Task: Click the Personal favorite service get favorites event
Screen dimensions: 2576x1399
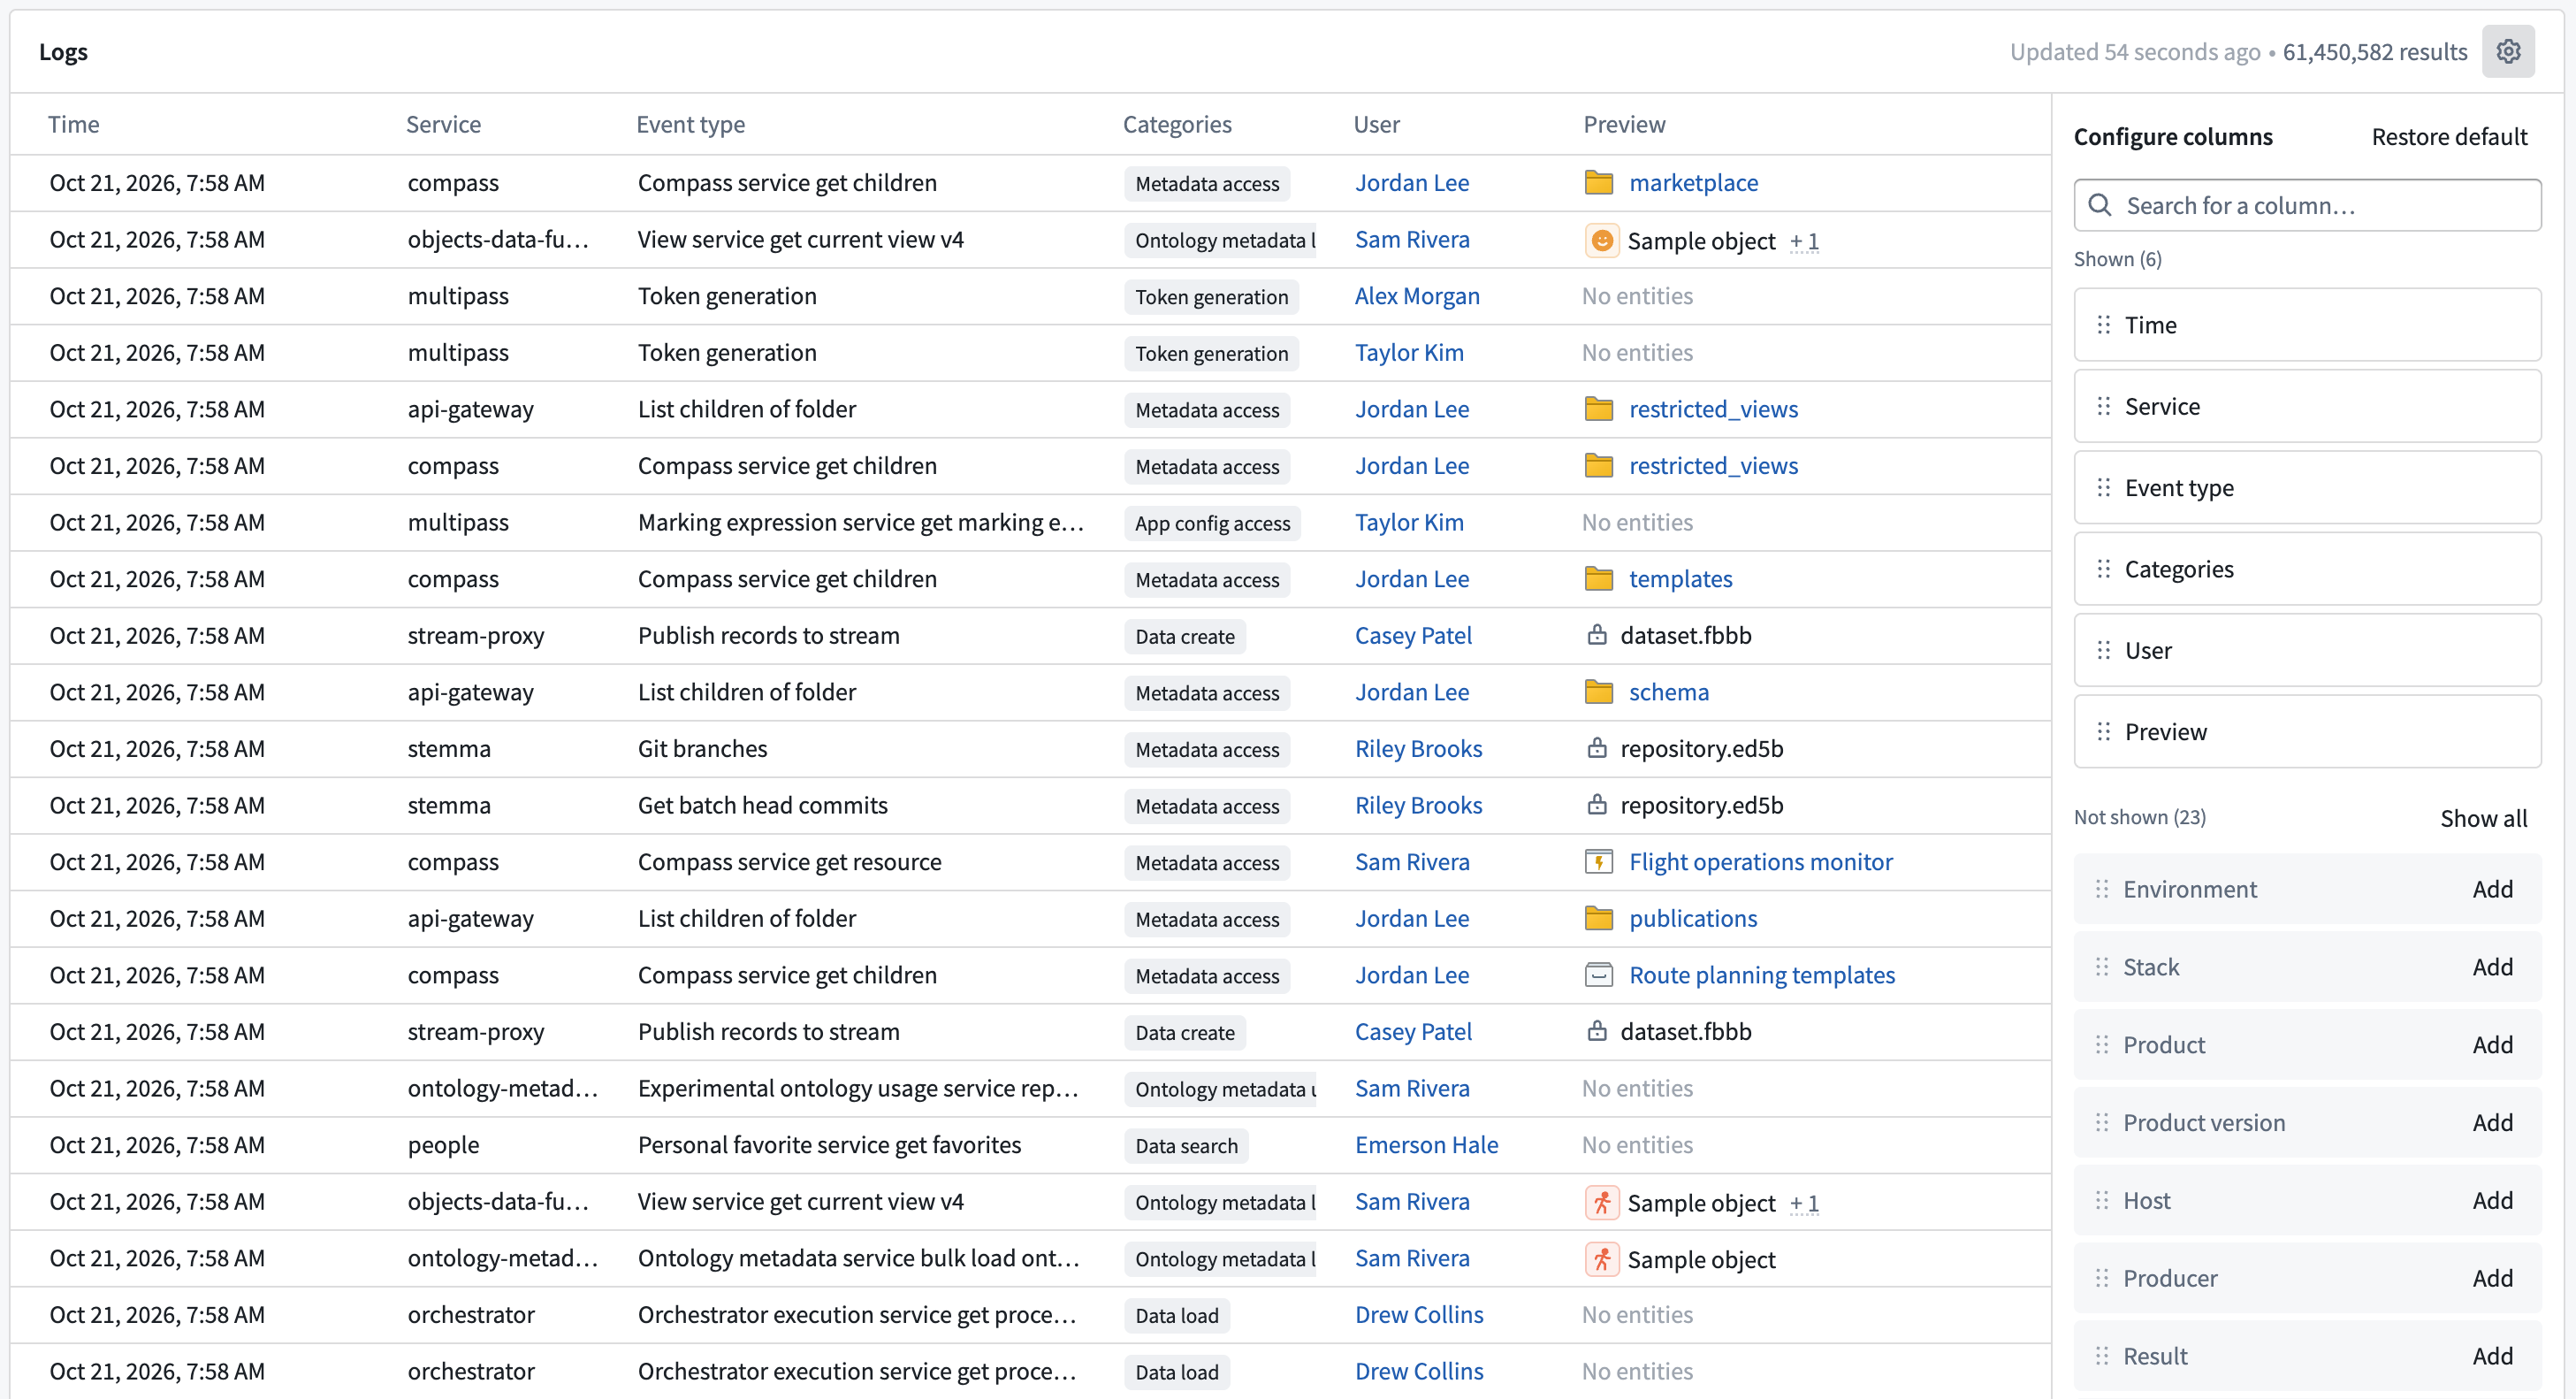Action: 829,1145
